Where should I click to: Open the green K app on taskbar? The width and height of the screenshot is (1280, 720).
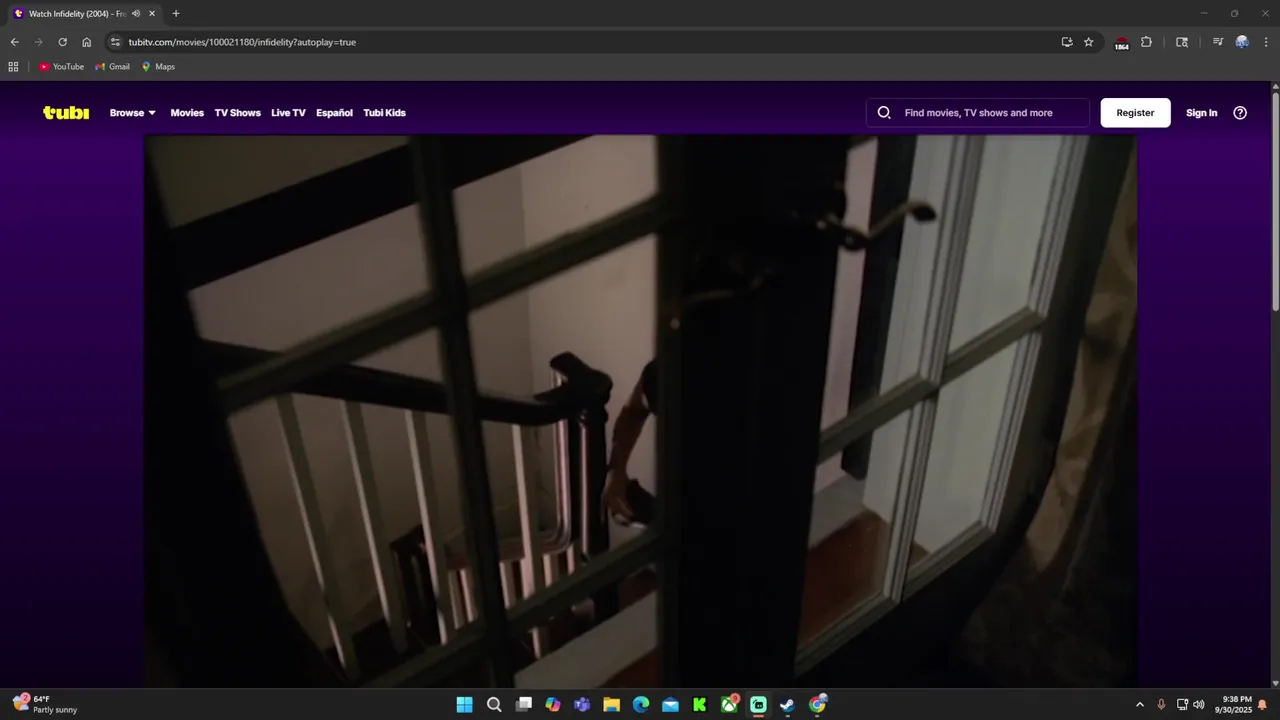click(x=700, y=705)
